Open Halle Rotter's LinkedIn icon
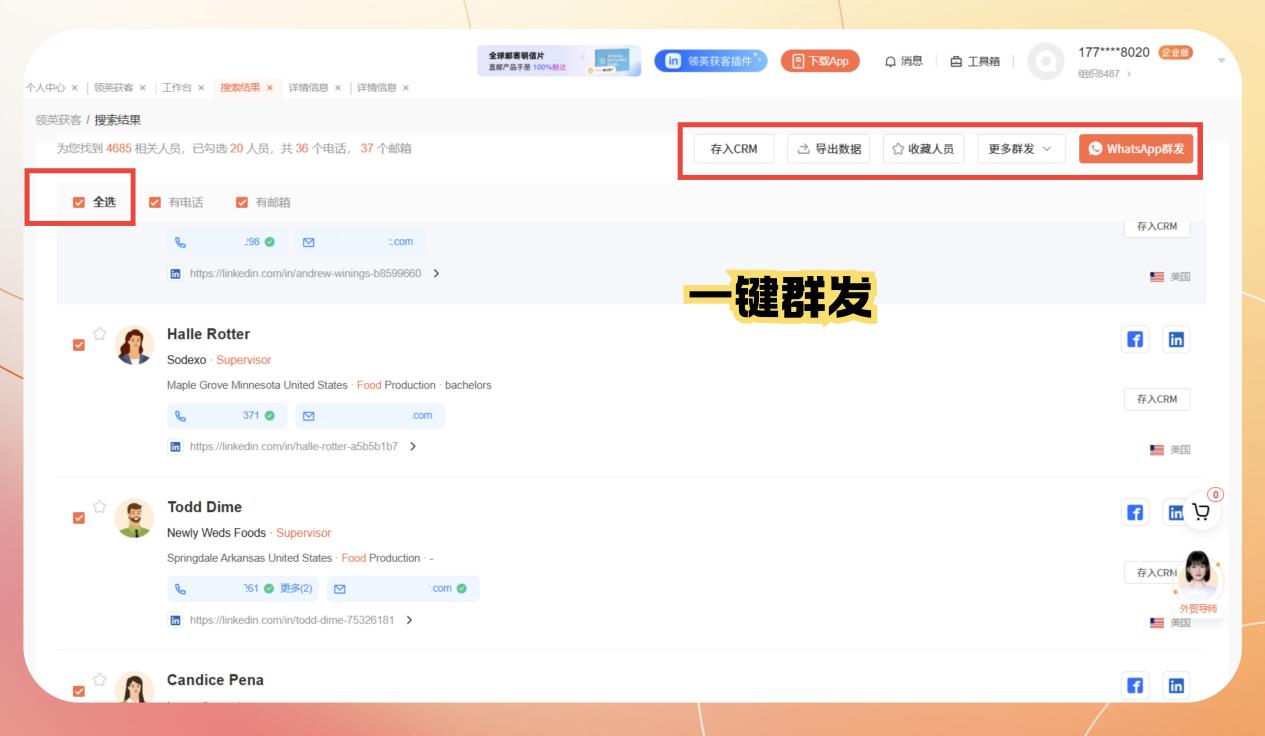Screen dimensions: 1265x736 pyautogui.click(x=1176, y=340)
